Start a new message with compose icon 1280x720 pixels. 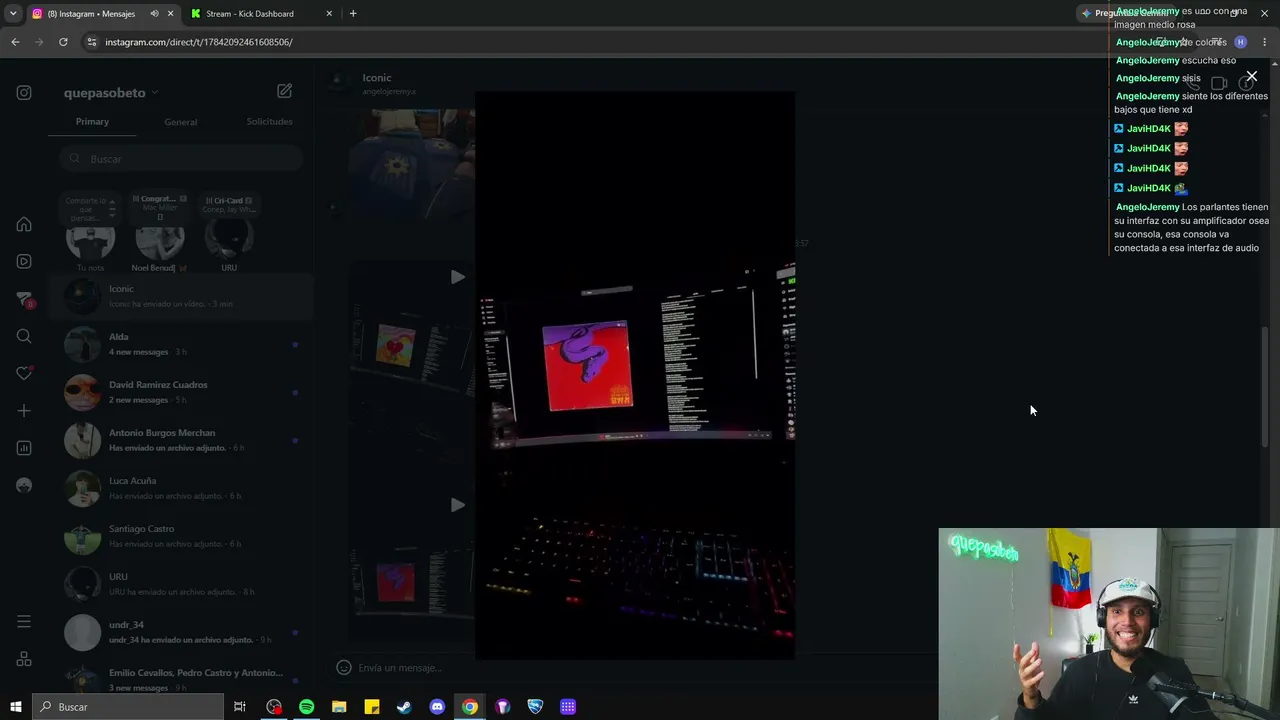pyautogui.click(x=284, y=91)
